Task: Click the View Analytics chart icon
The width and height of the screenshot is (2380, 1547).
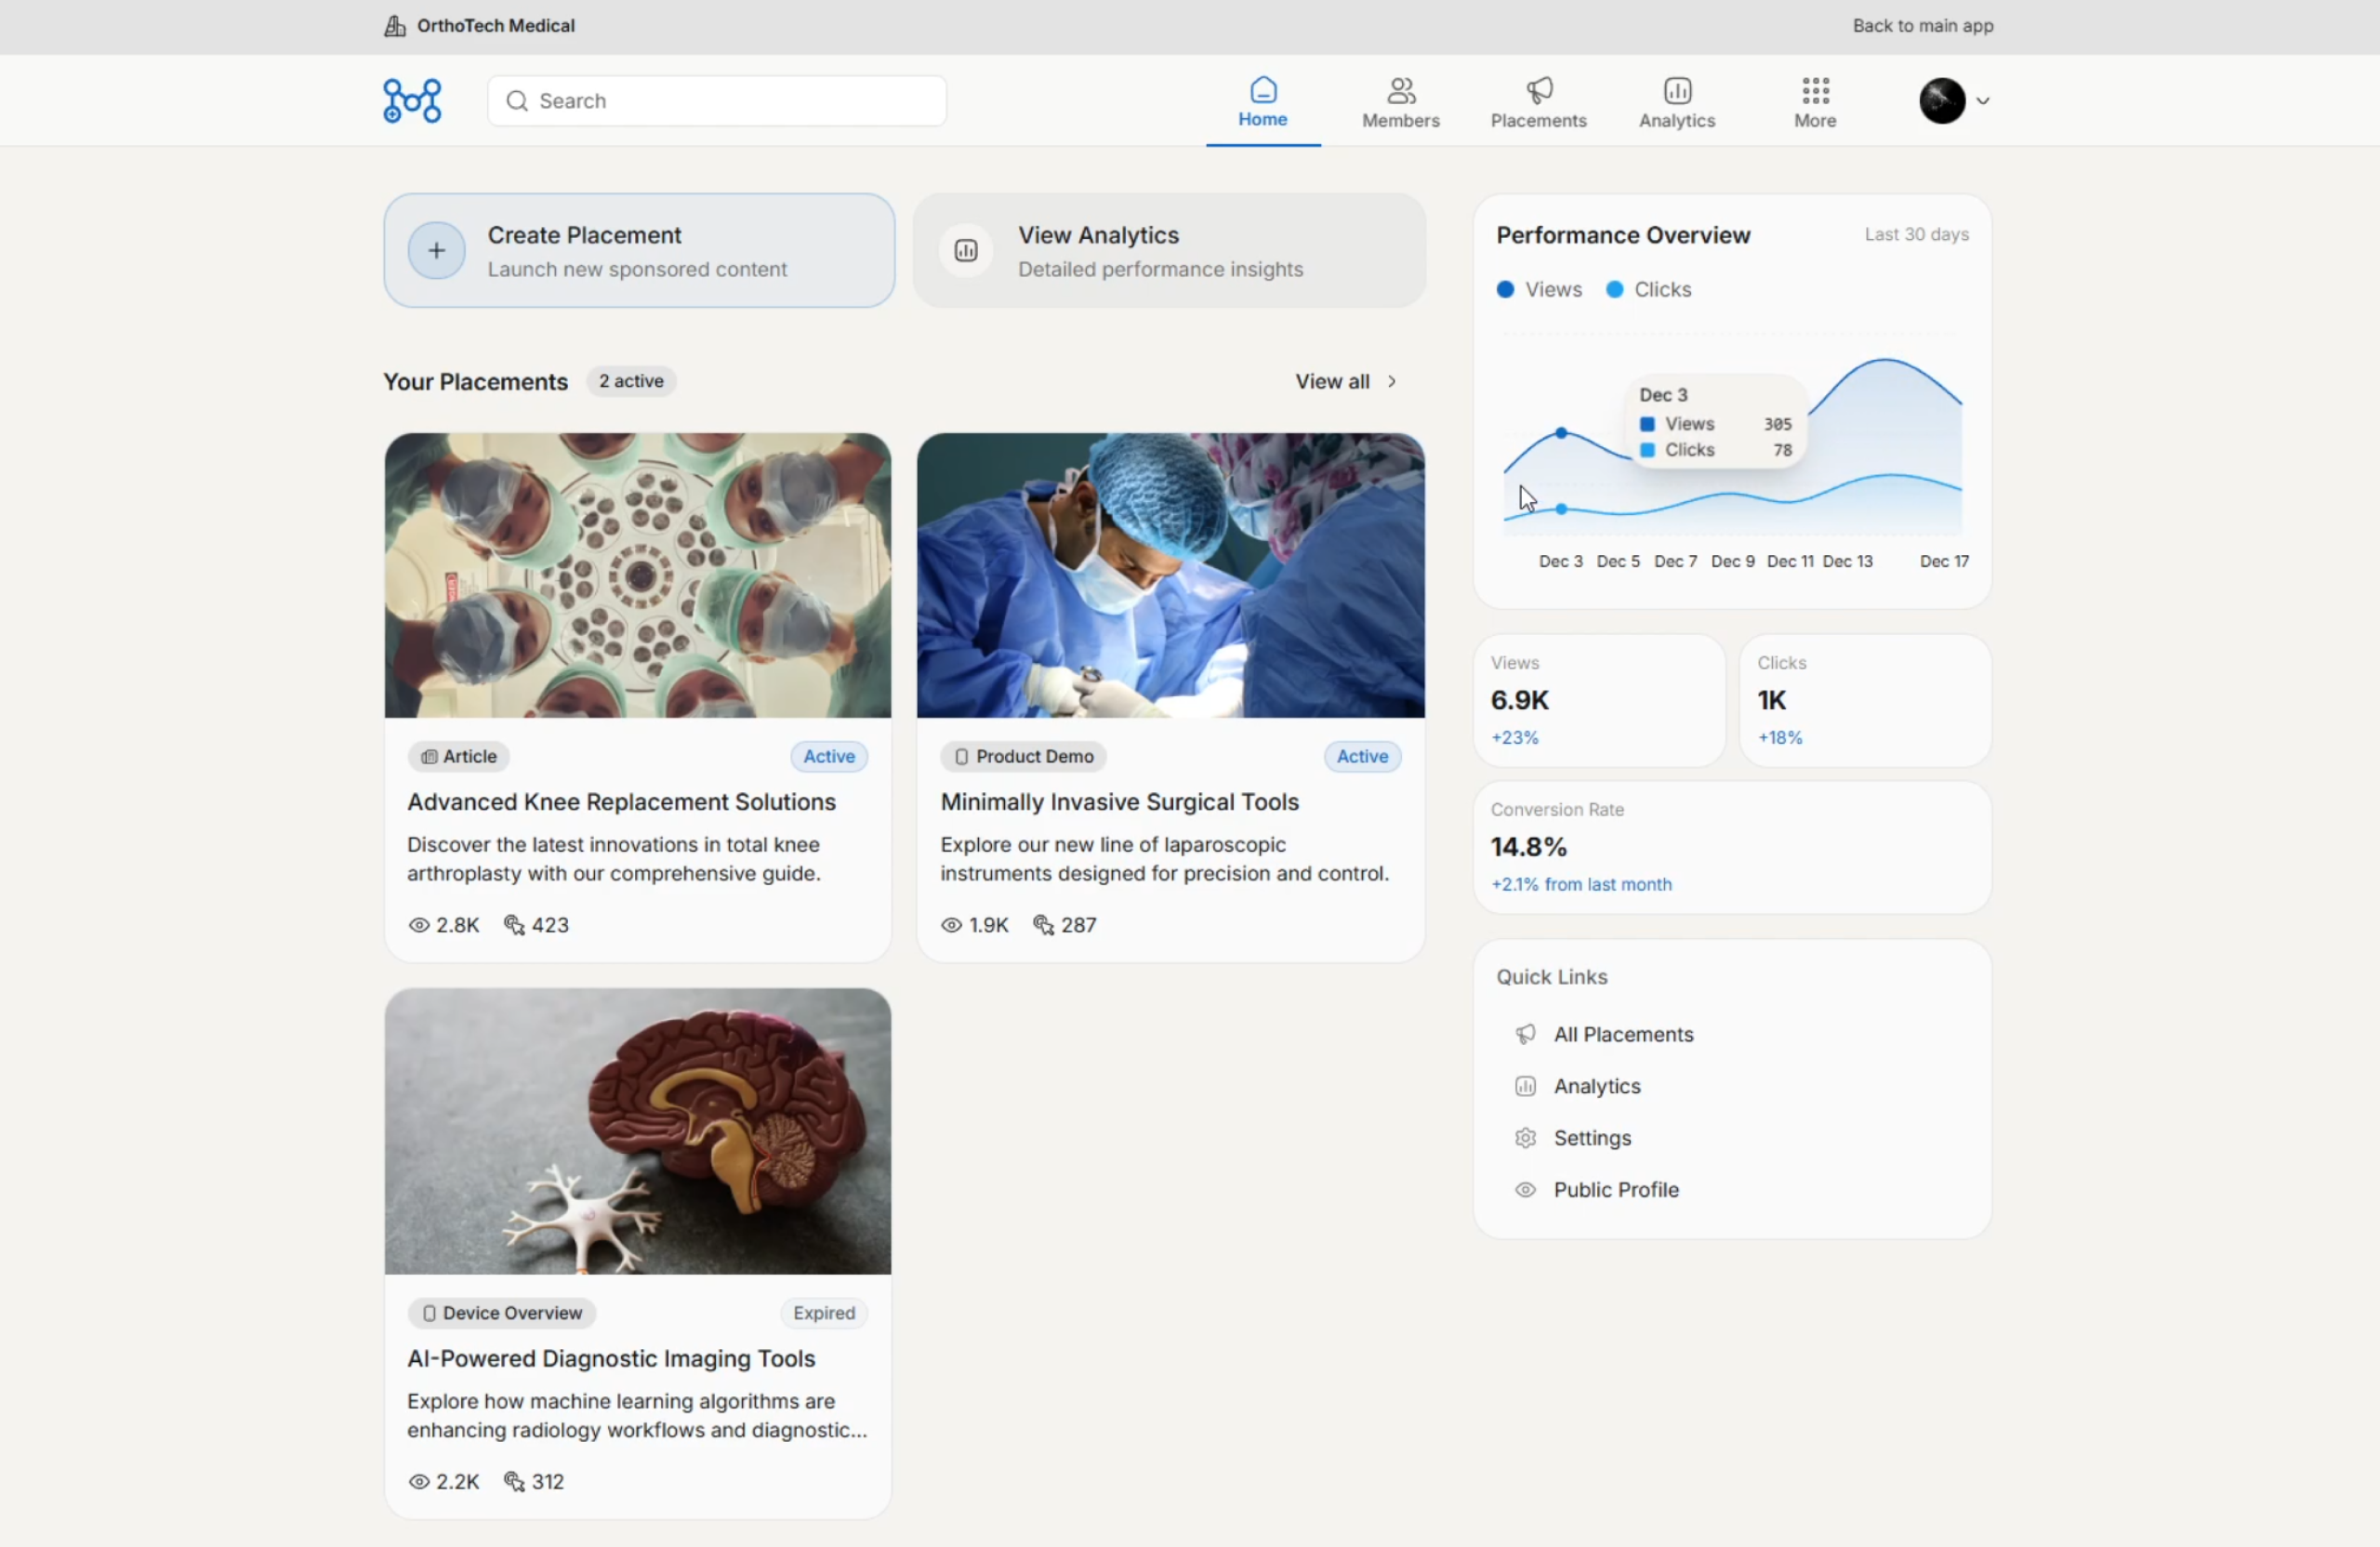Action: pyautogui.click(x=965, y=250)
